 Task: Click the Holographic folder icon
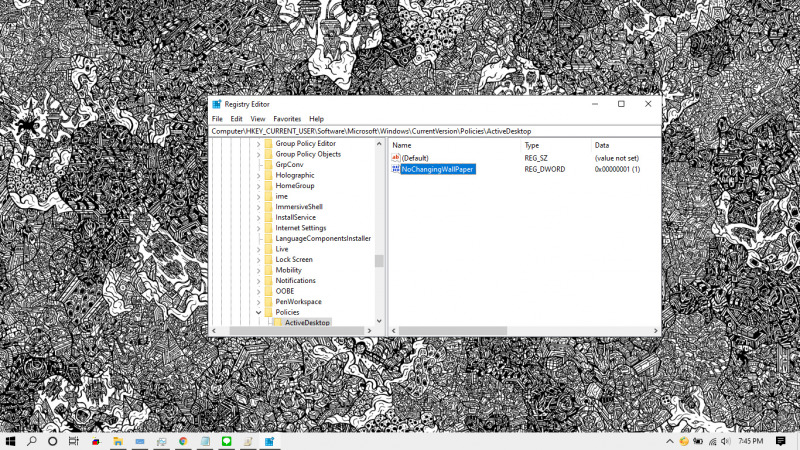(x=268, y=175)
